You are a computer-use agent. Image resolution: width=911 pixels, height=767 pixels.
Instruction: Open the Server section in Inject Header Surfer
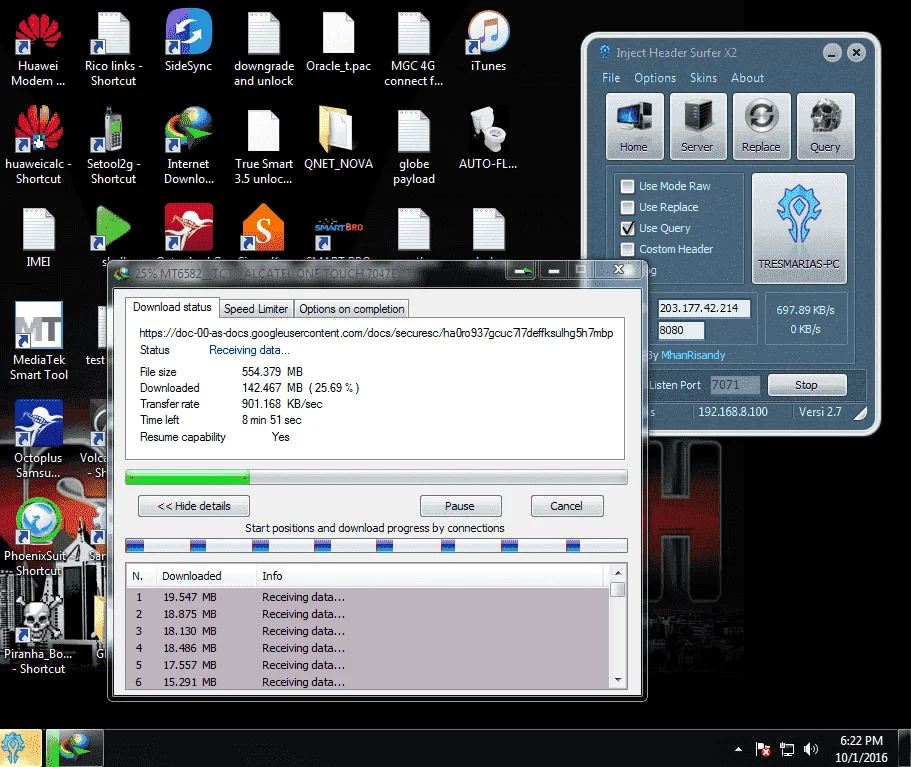(698, 126)
